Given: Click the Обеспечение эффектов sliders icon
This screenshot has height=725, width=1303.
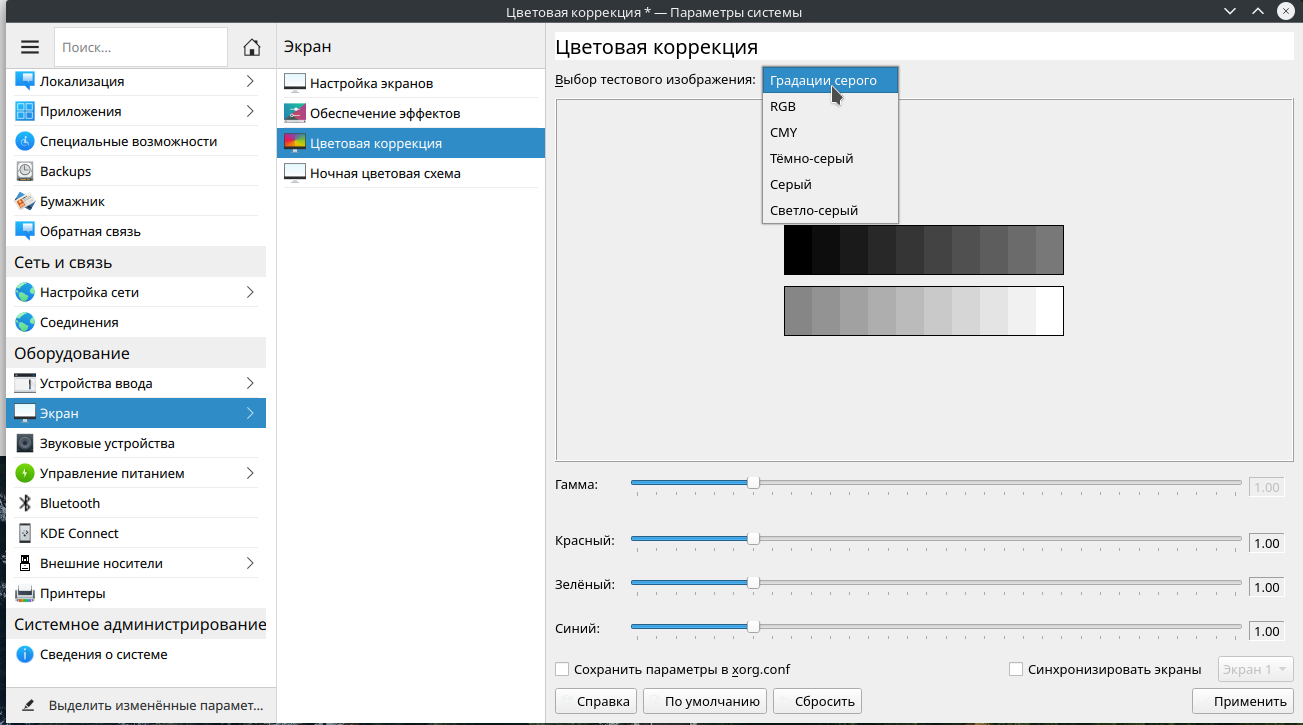Looking at the screenshot, I should 295,113.
